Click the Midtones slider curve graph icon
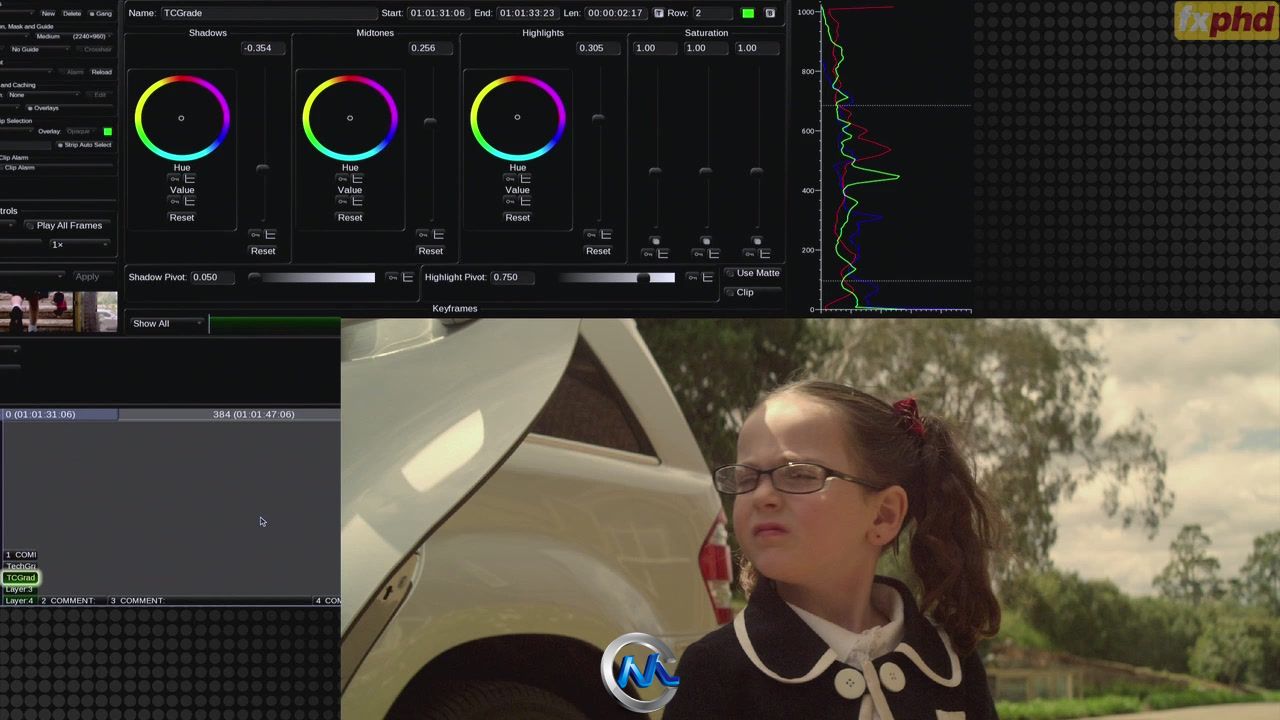Screen dimensions: 1280x720 click(x=438, y=235)
